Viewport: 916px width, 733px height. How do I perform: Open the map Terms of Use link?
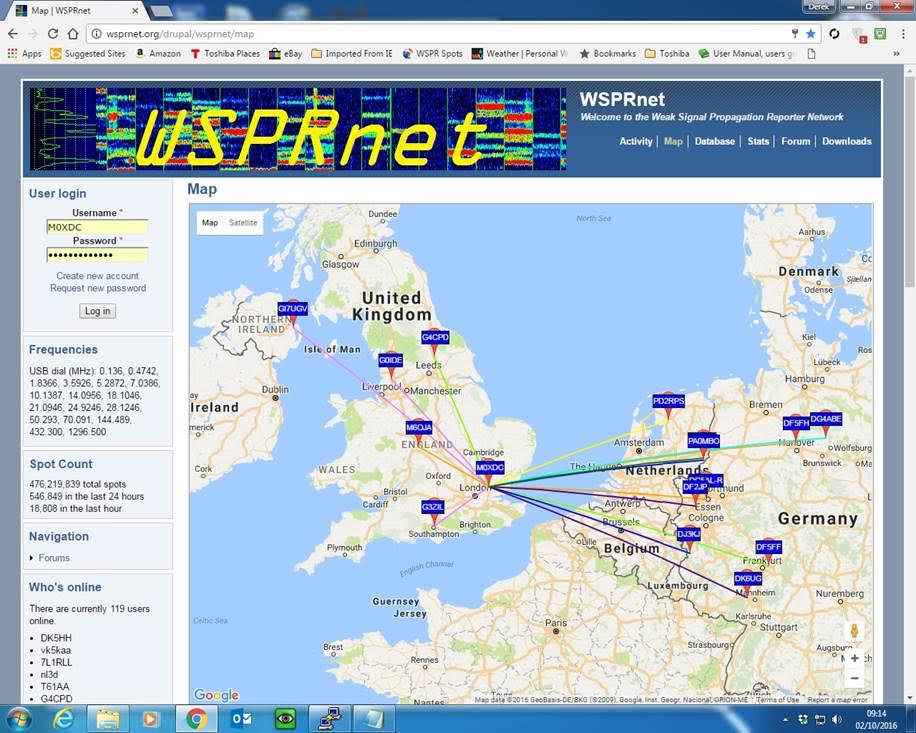[777, 700]
